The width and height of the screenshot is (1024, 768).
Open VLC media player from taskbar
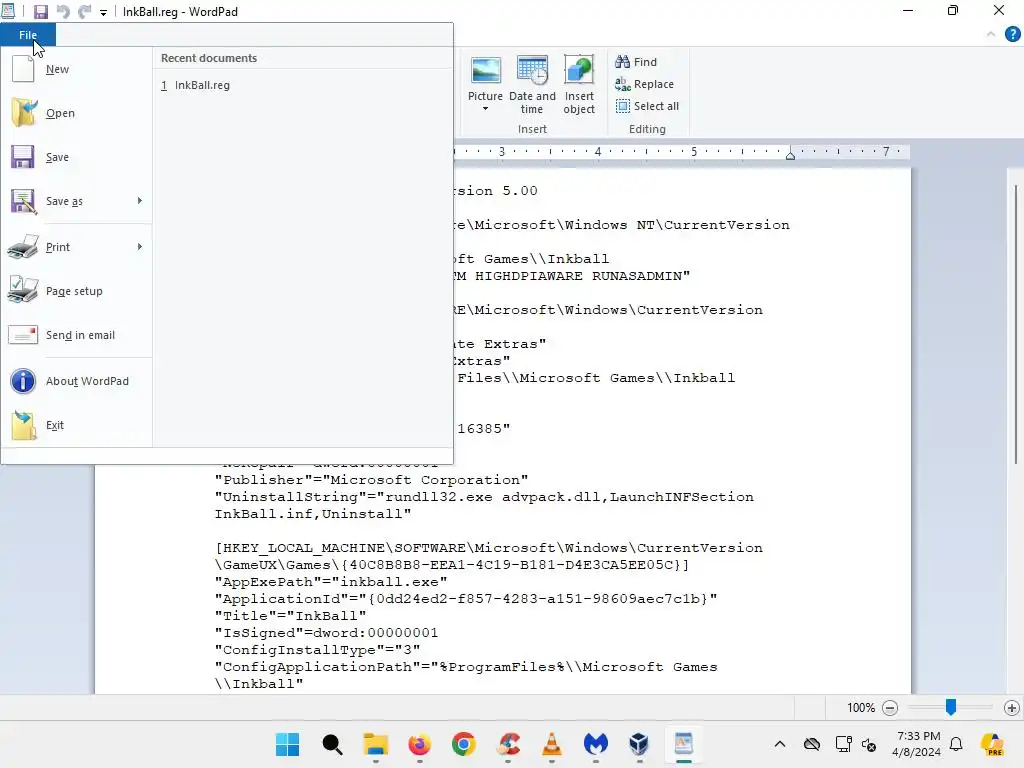pos(552,744)
